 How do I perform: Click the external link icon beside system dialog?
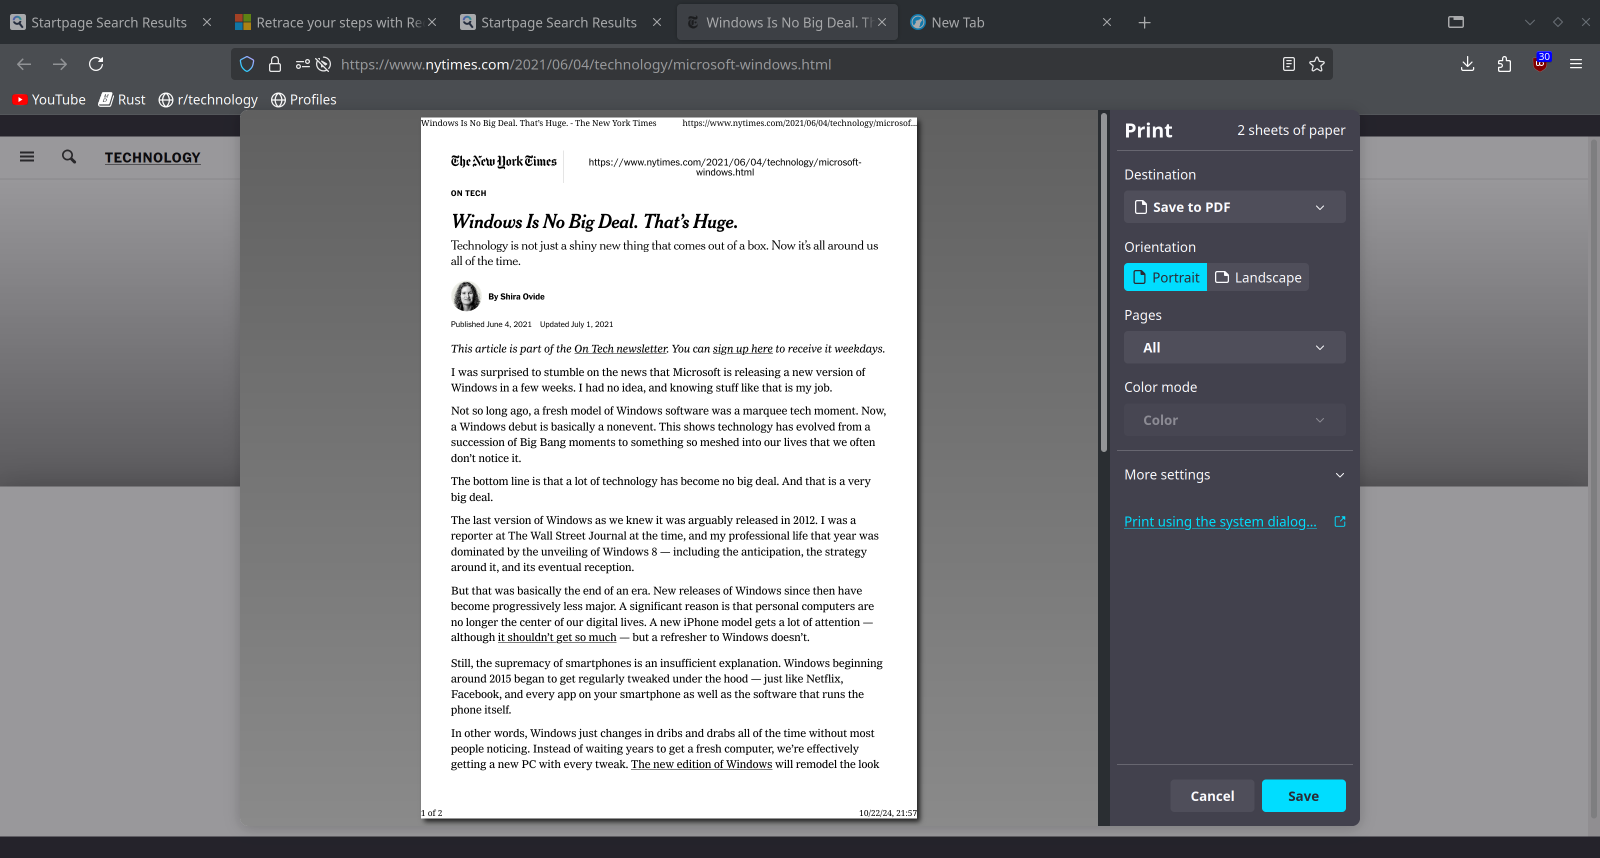pyautogui.click(x=1340, y=521)
